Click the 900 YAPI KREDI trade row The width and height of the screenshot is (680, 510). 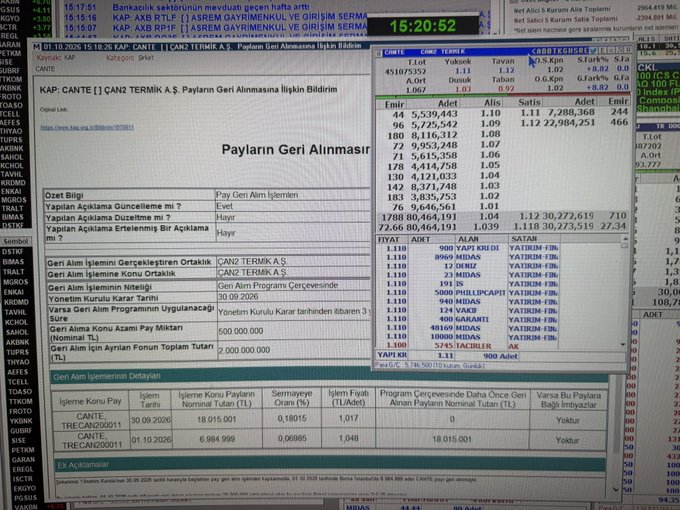(468, 248)
